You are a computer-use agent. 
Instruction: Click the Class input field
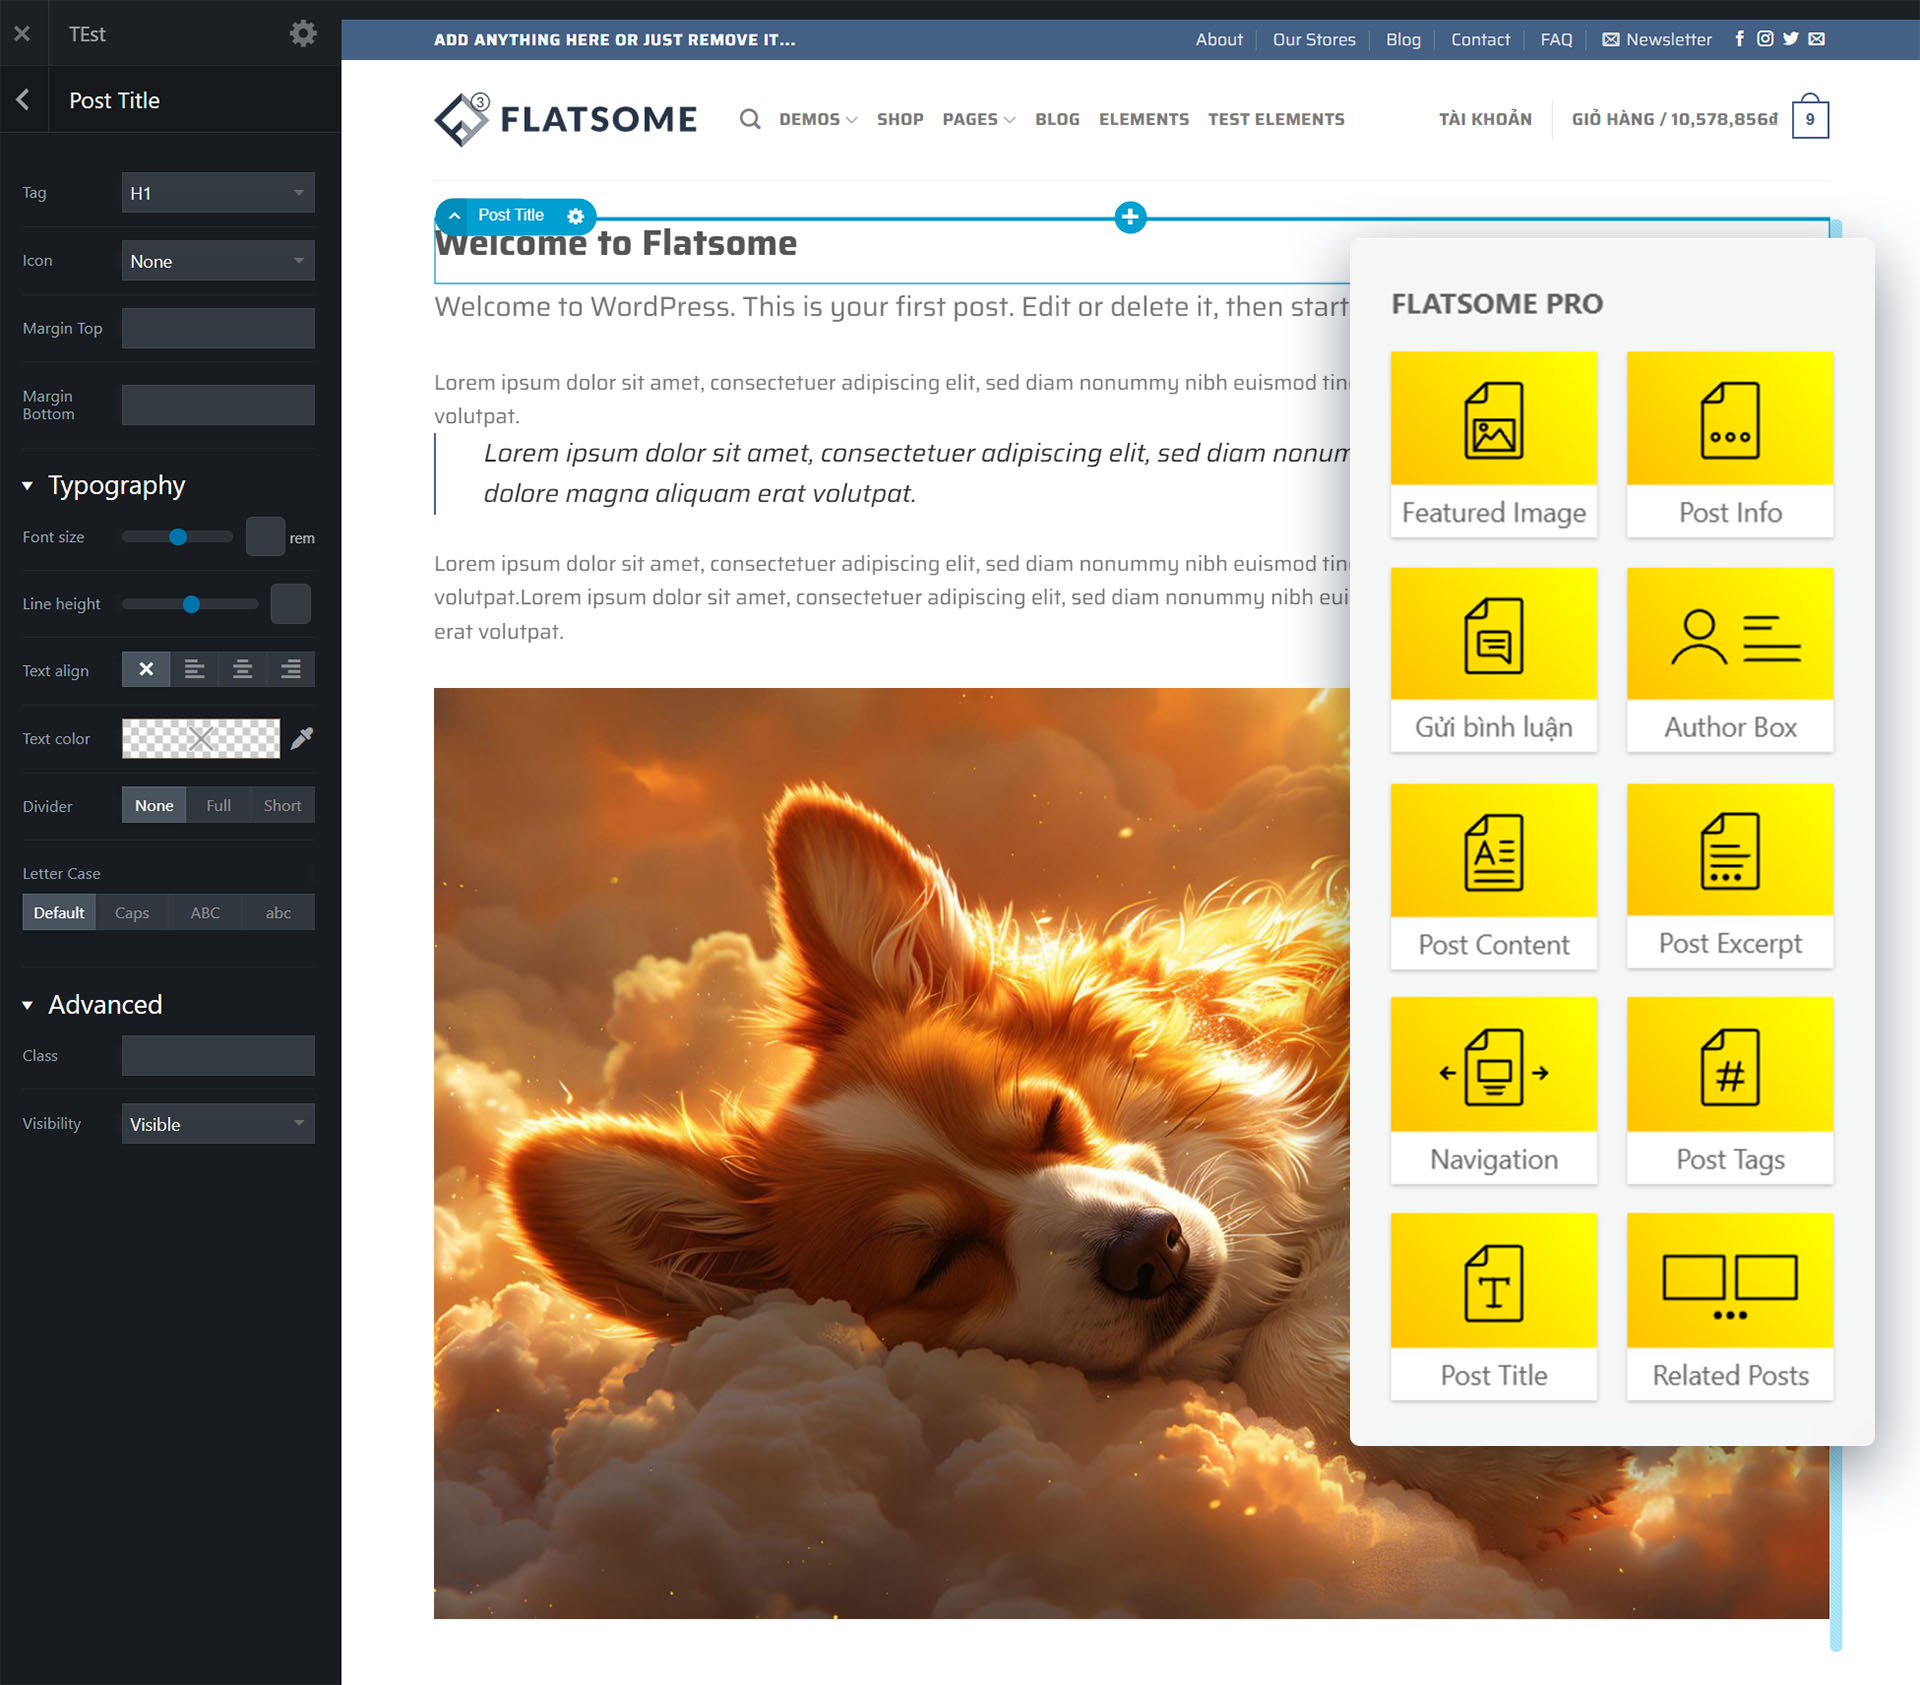pos(218,1056)
